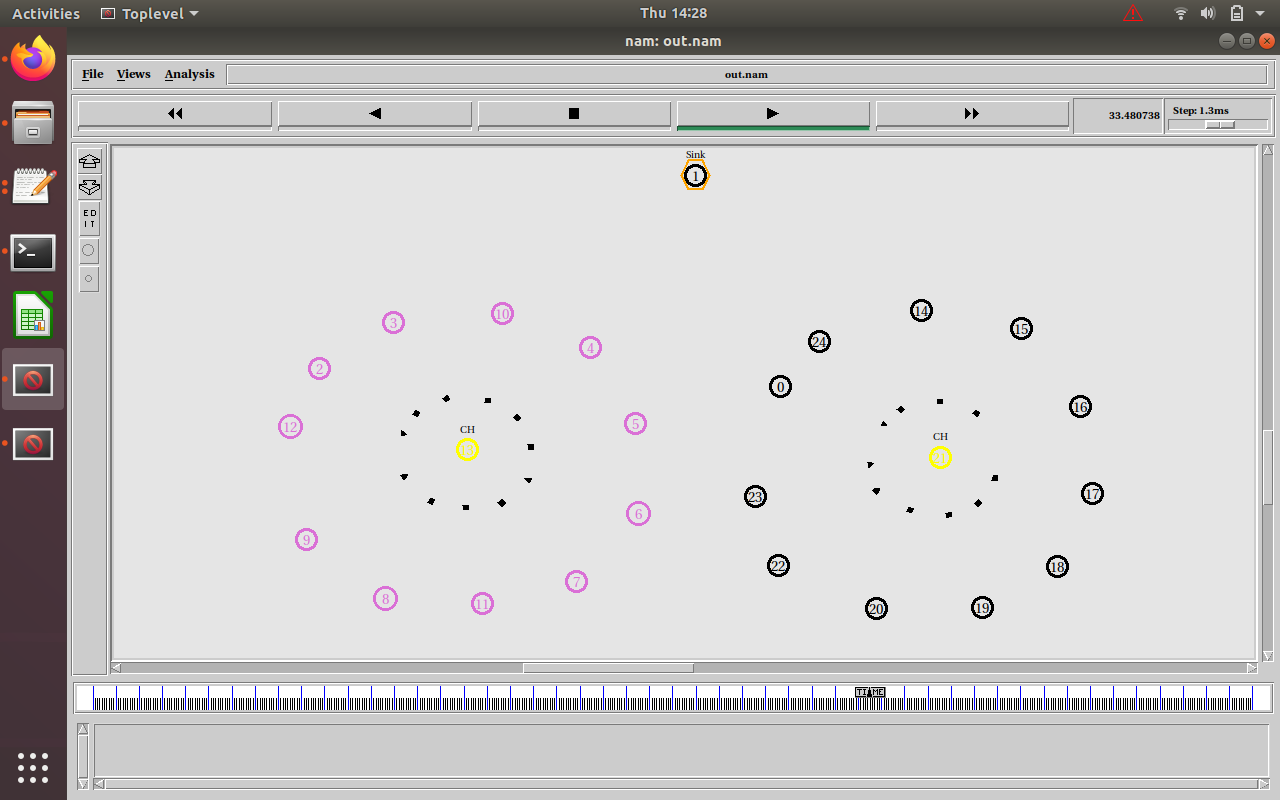Open Firefox from the dock
Screen dimensions: 1280x800
[33, 59]
